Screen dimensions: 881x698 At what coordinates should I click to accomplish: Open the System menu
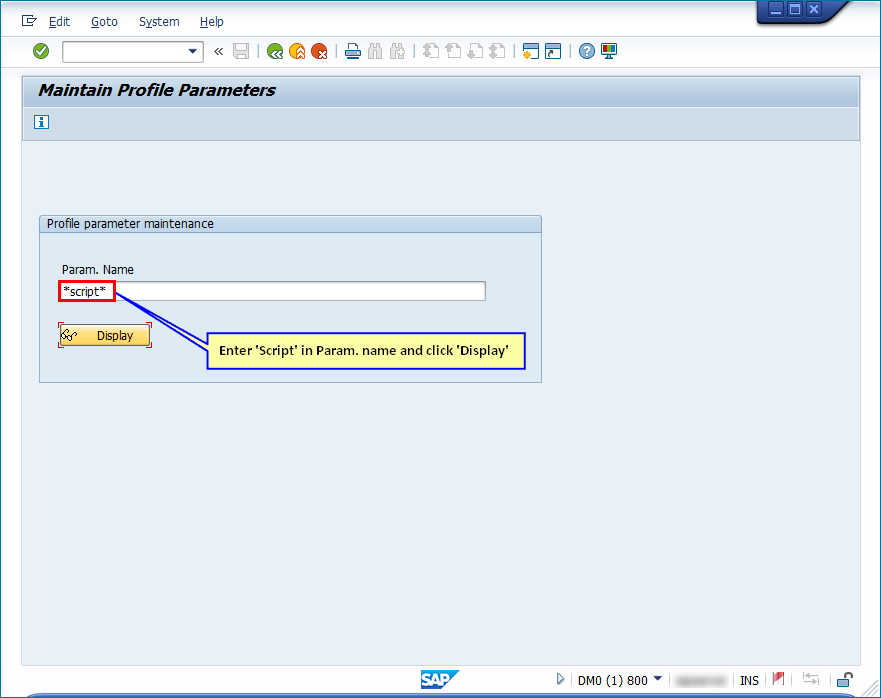pos(157,21)
